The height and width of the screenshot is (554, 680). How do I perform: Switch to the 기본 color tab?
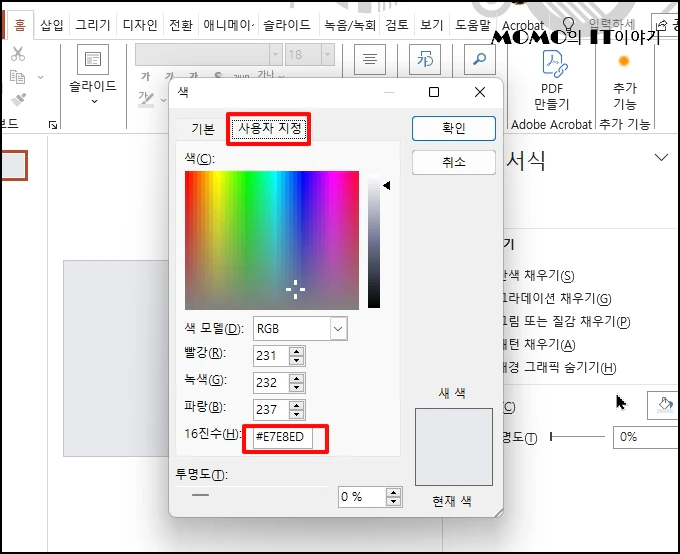(203, 129)
